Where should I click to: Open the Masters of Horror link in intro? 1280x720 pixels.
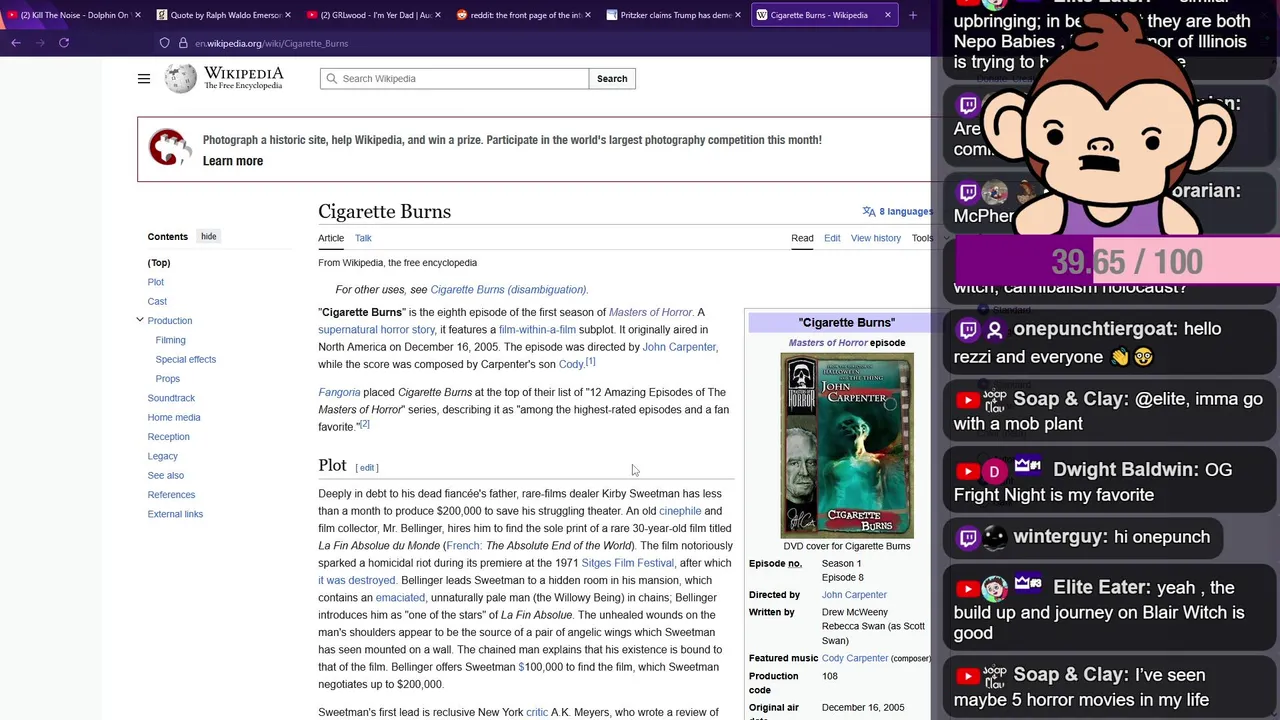point(651,313)
